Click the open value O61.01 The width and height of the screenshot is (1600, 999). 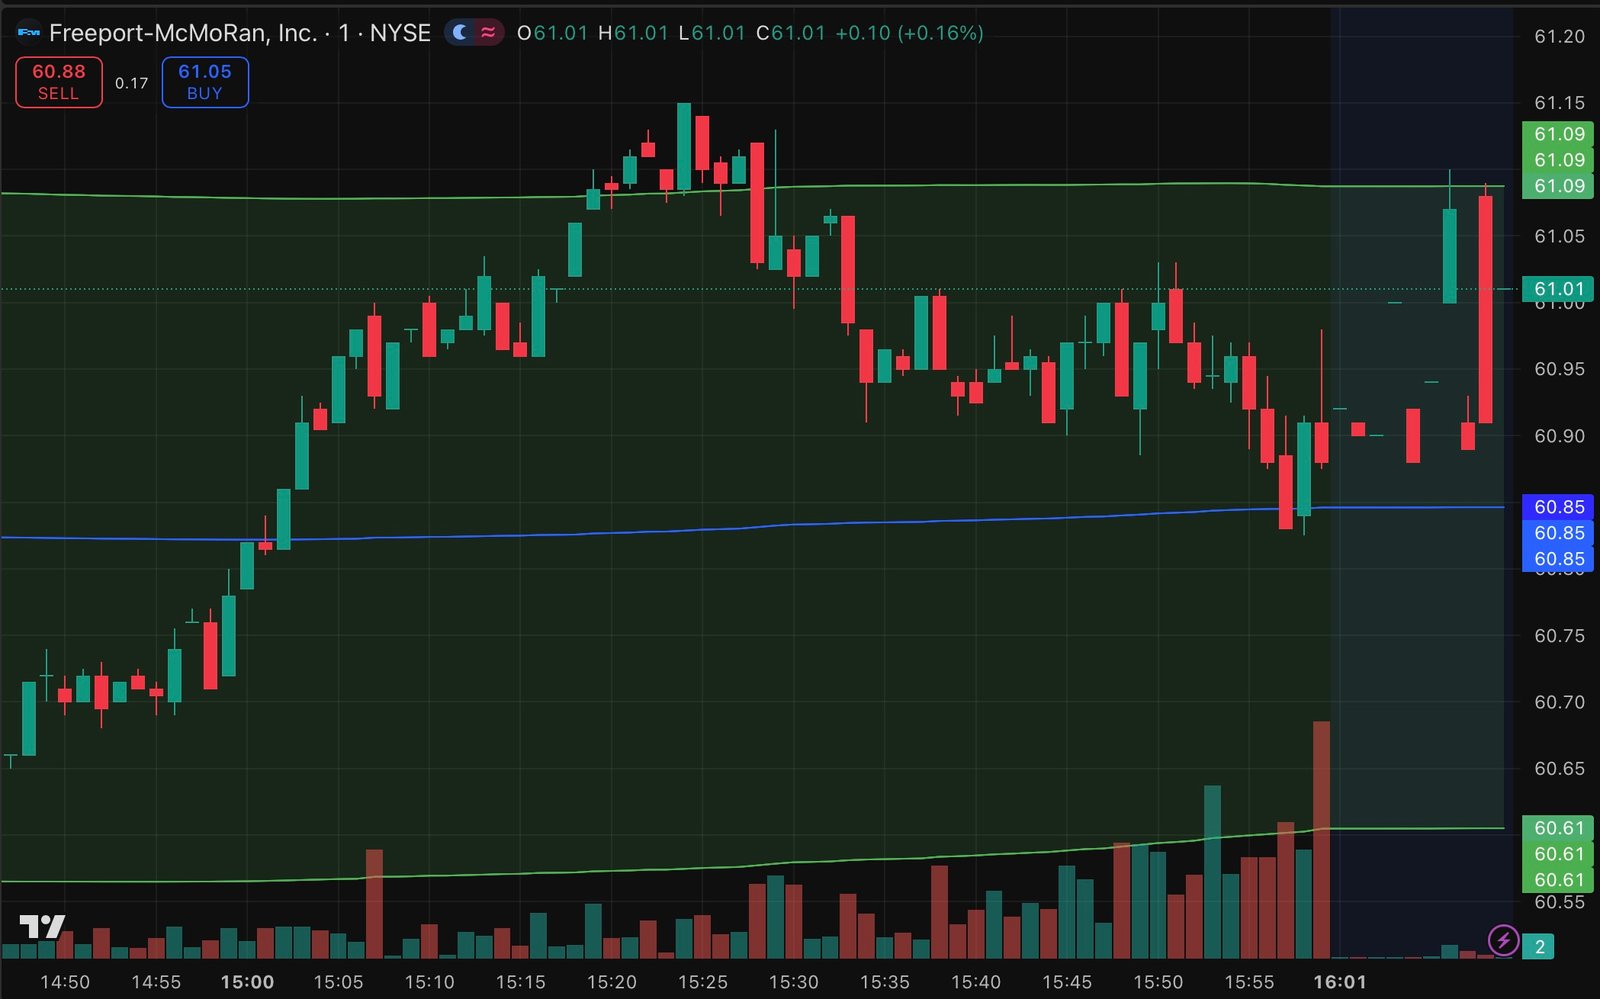[x=552, y=33]
